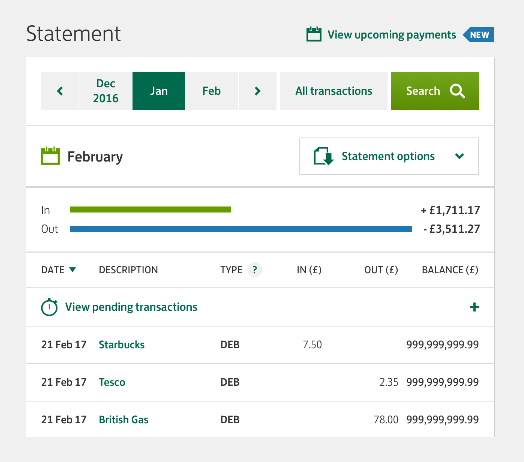524x462 pixels.
Task: Expand pending transactions with plus icon
Action: 474,307
